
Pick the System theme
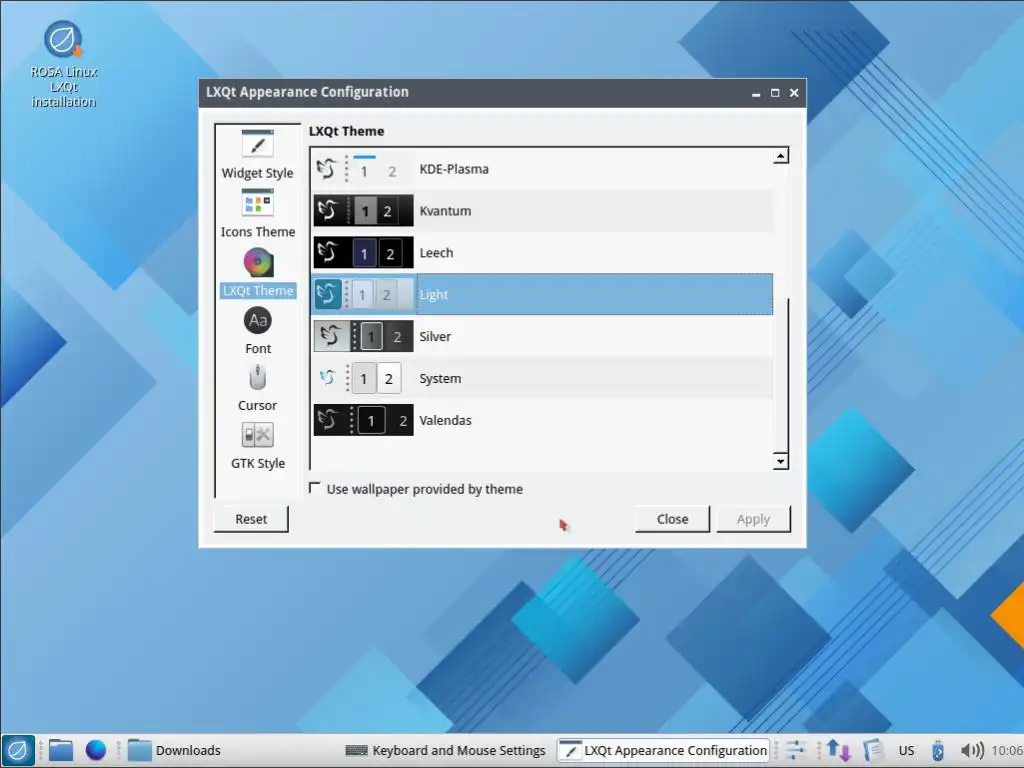543,378
